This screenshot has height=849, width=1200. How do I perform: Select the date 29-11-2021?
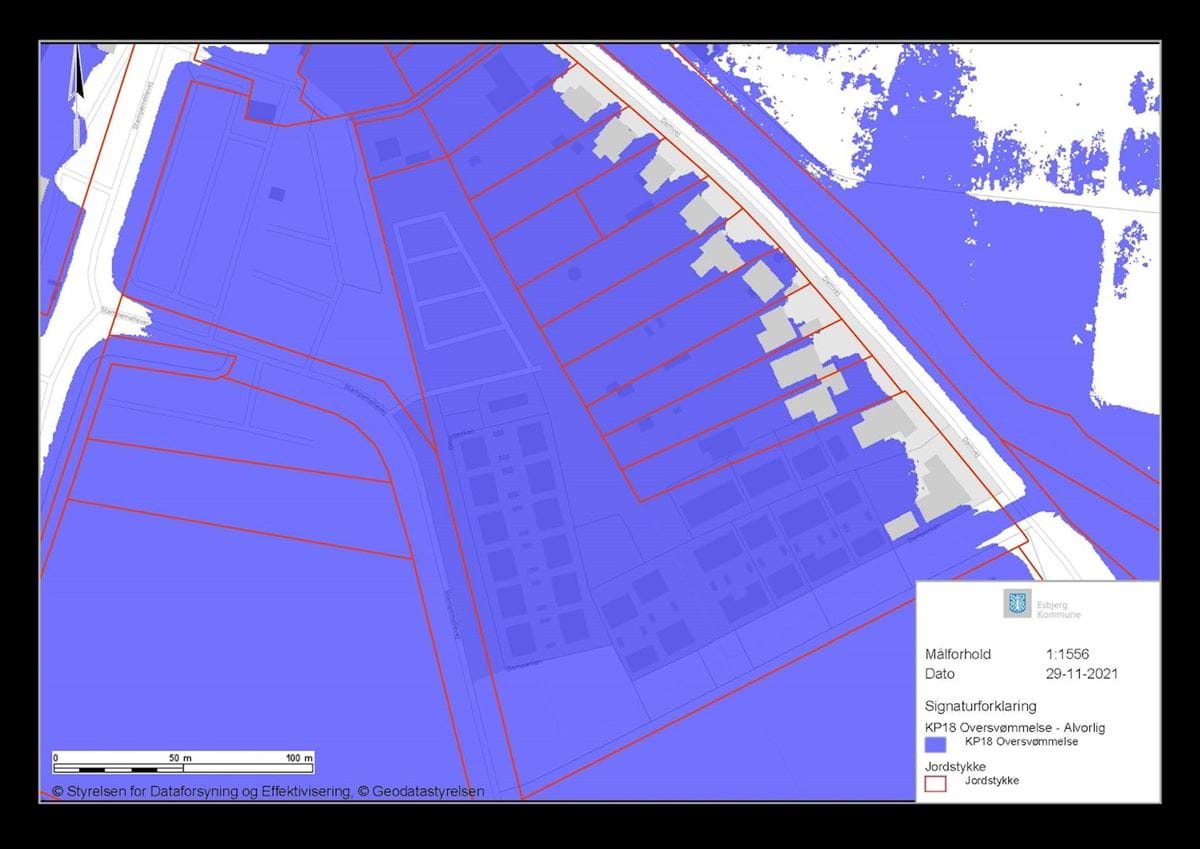pyautogui.click(x=1079, y=674)
